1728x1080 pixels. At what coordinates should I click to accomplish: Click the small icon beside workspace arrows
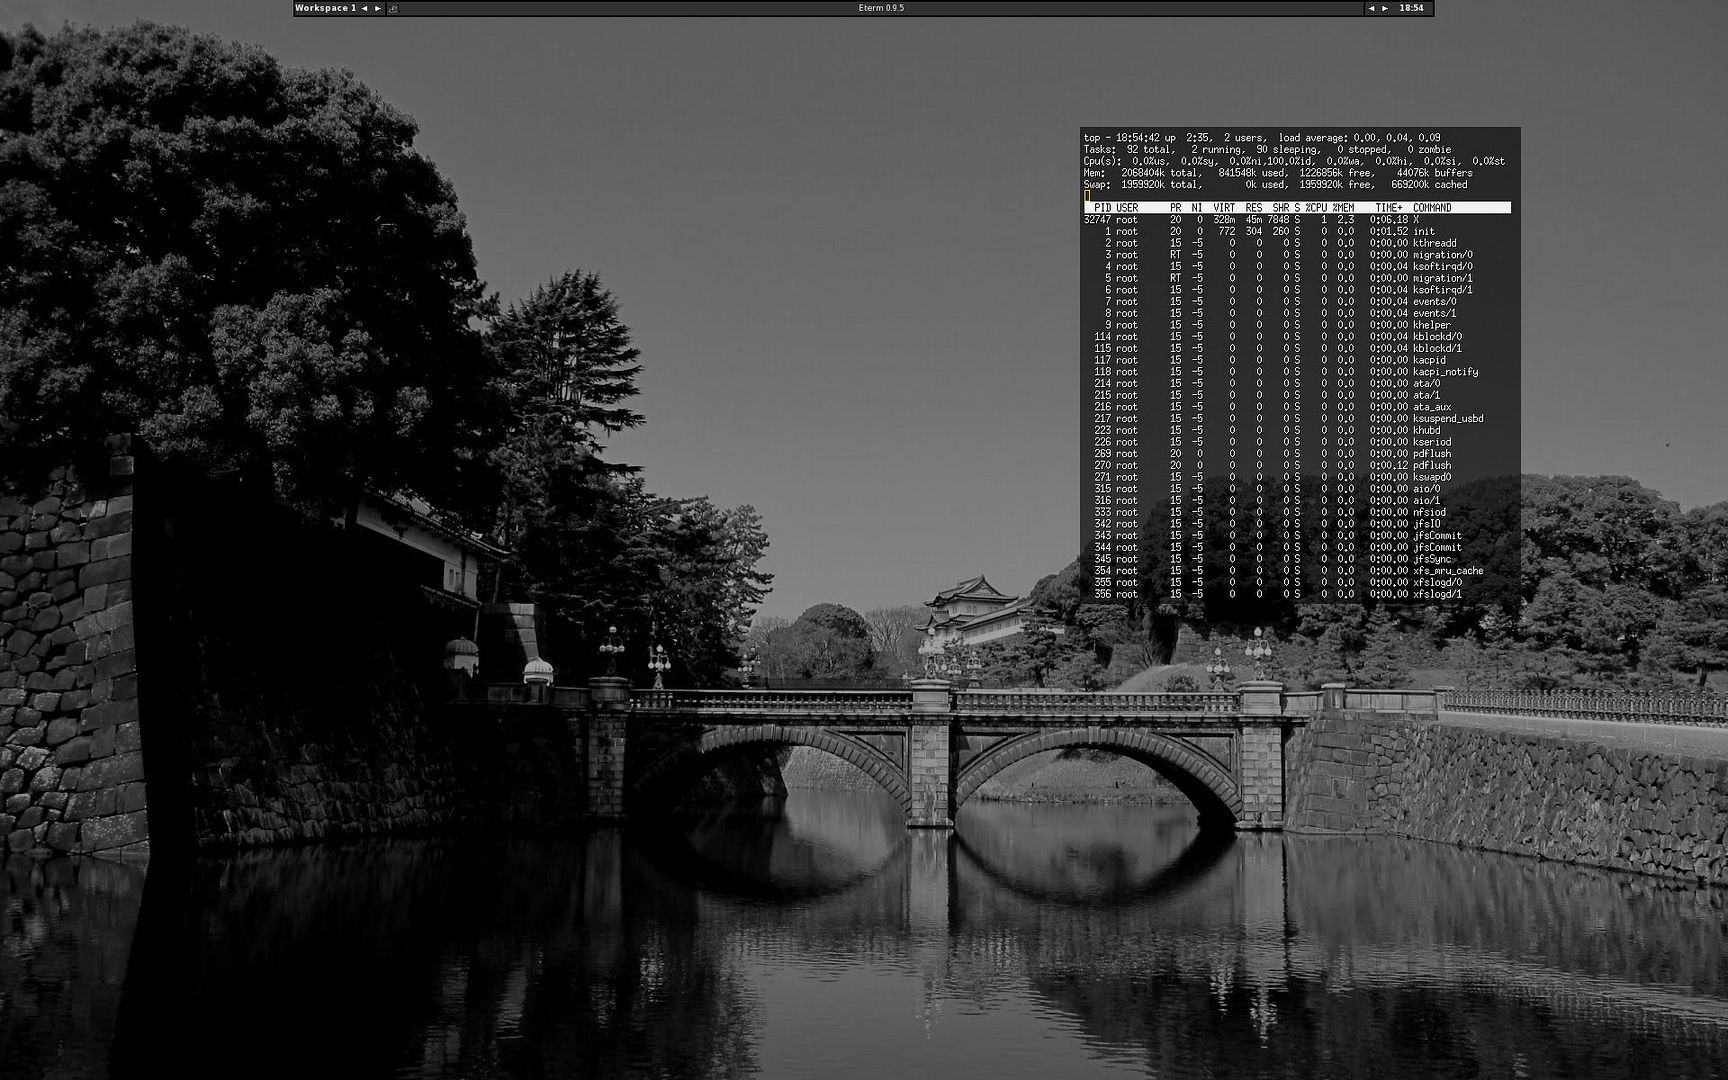click(393, 8)
